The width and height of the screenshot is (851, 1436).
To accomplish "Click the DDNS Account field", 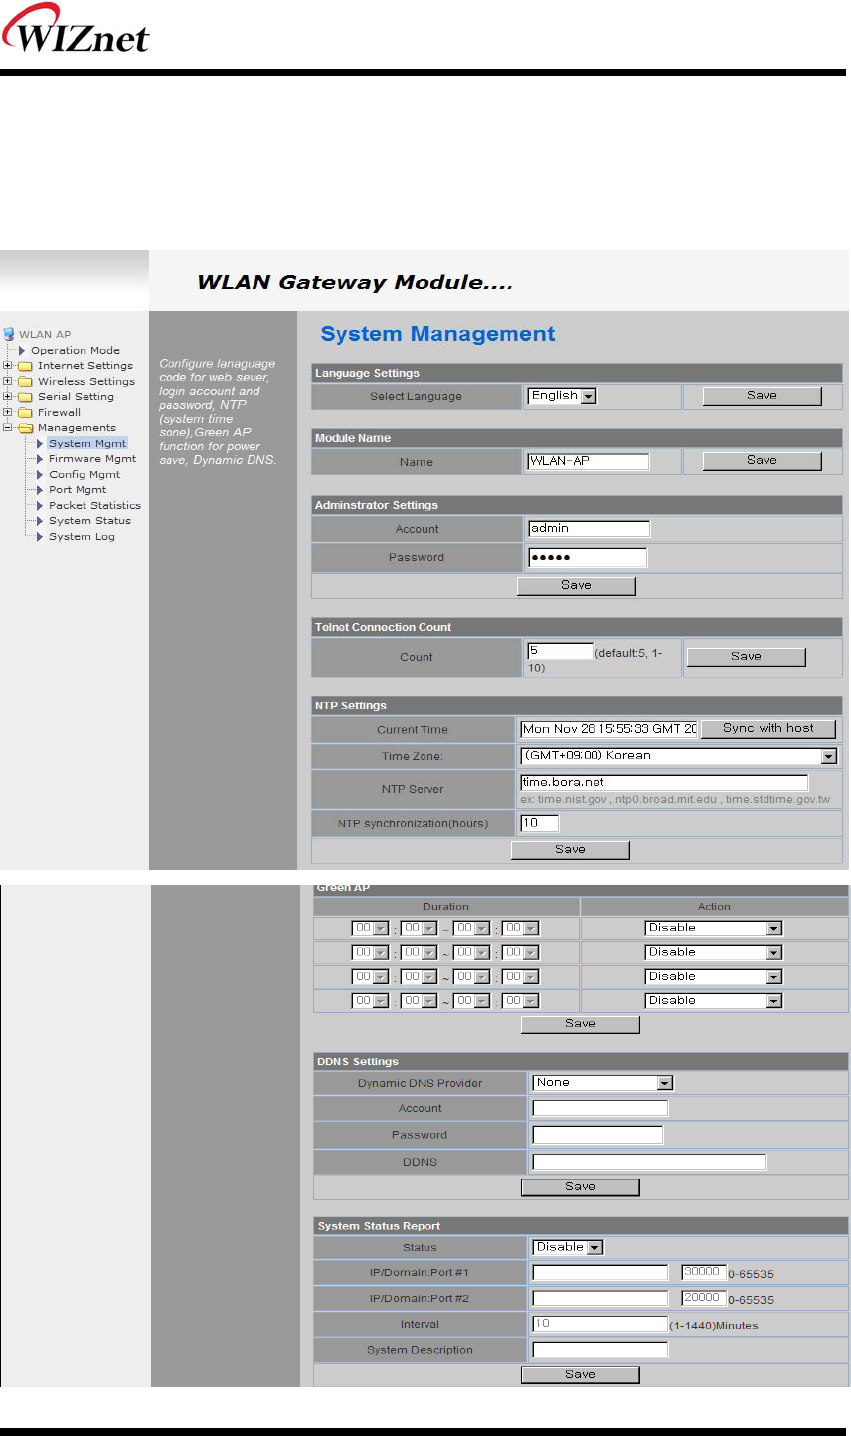I will click(x=600, y=1108).
